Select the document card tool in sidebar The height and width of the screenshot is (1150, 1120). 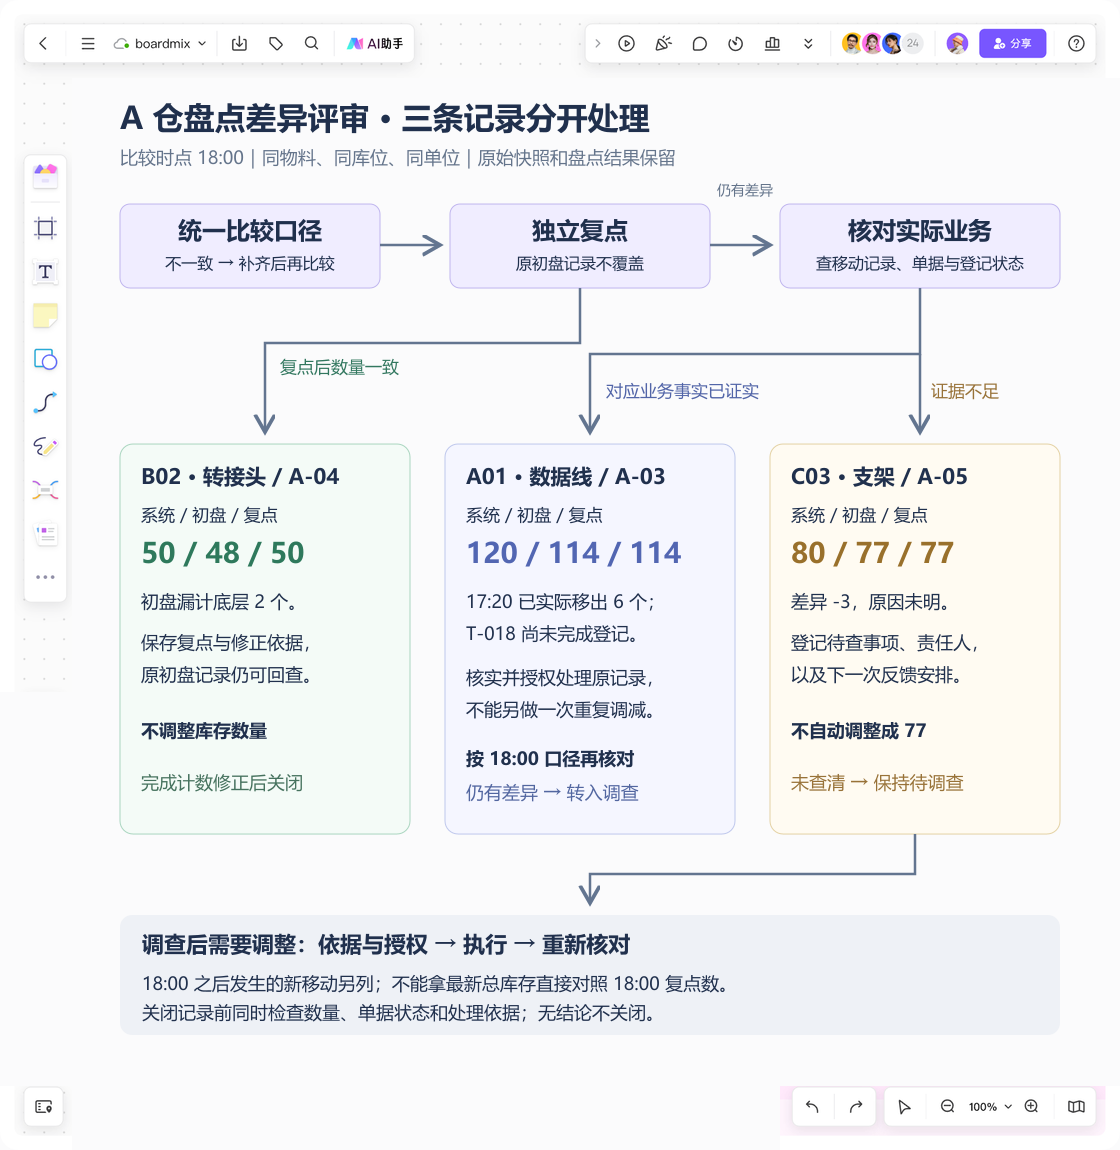coord(45,534)
